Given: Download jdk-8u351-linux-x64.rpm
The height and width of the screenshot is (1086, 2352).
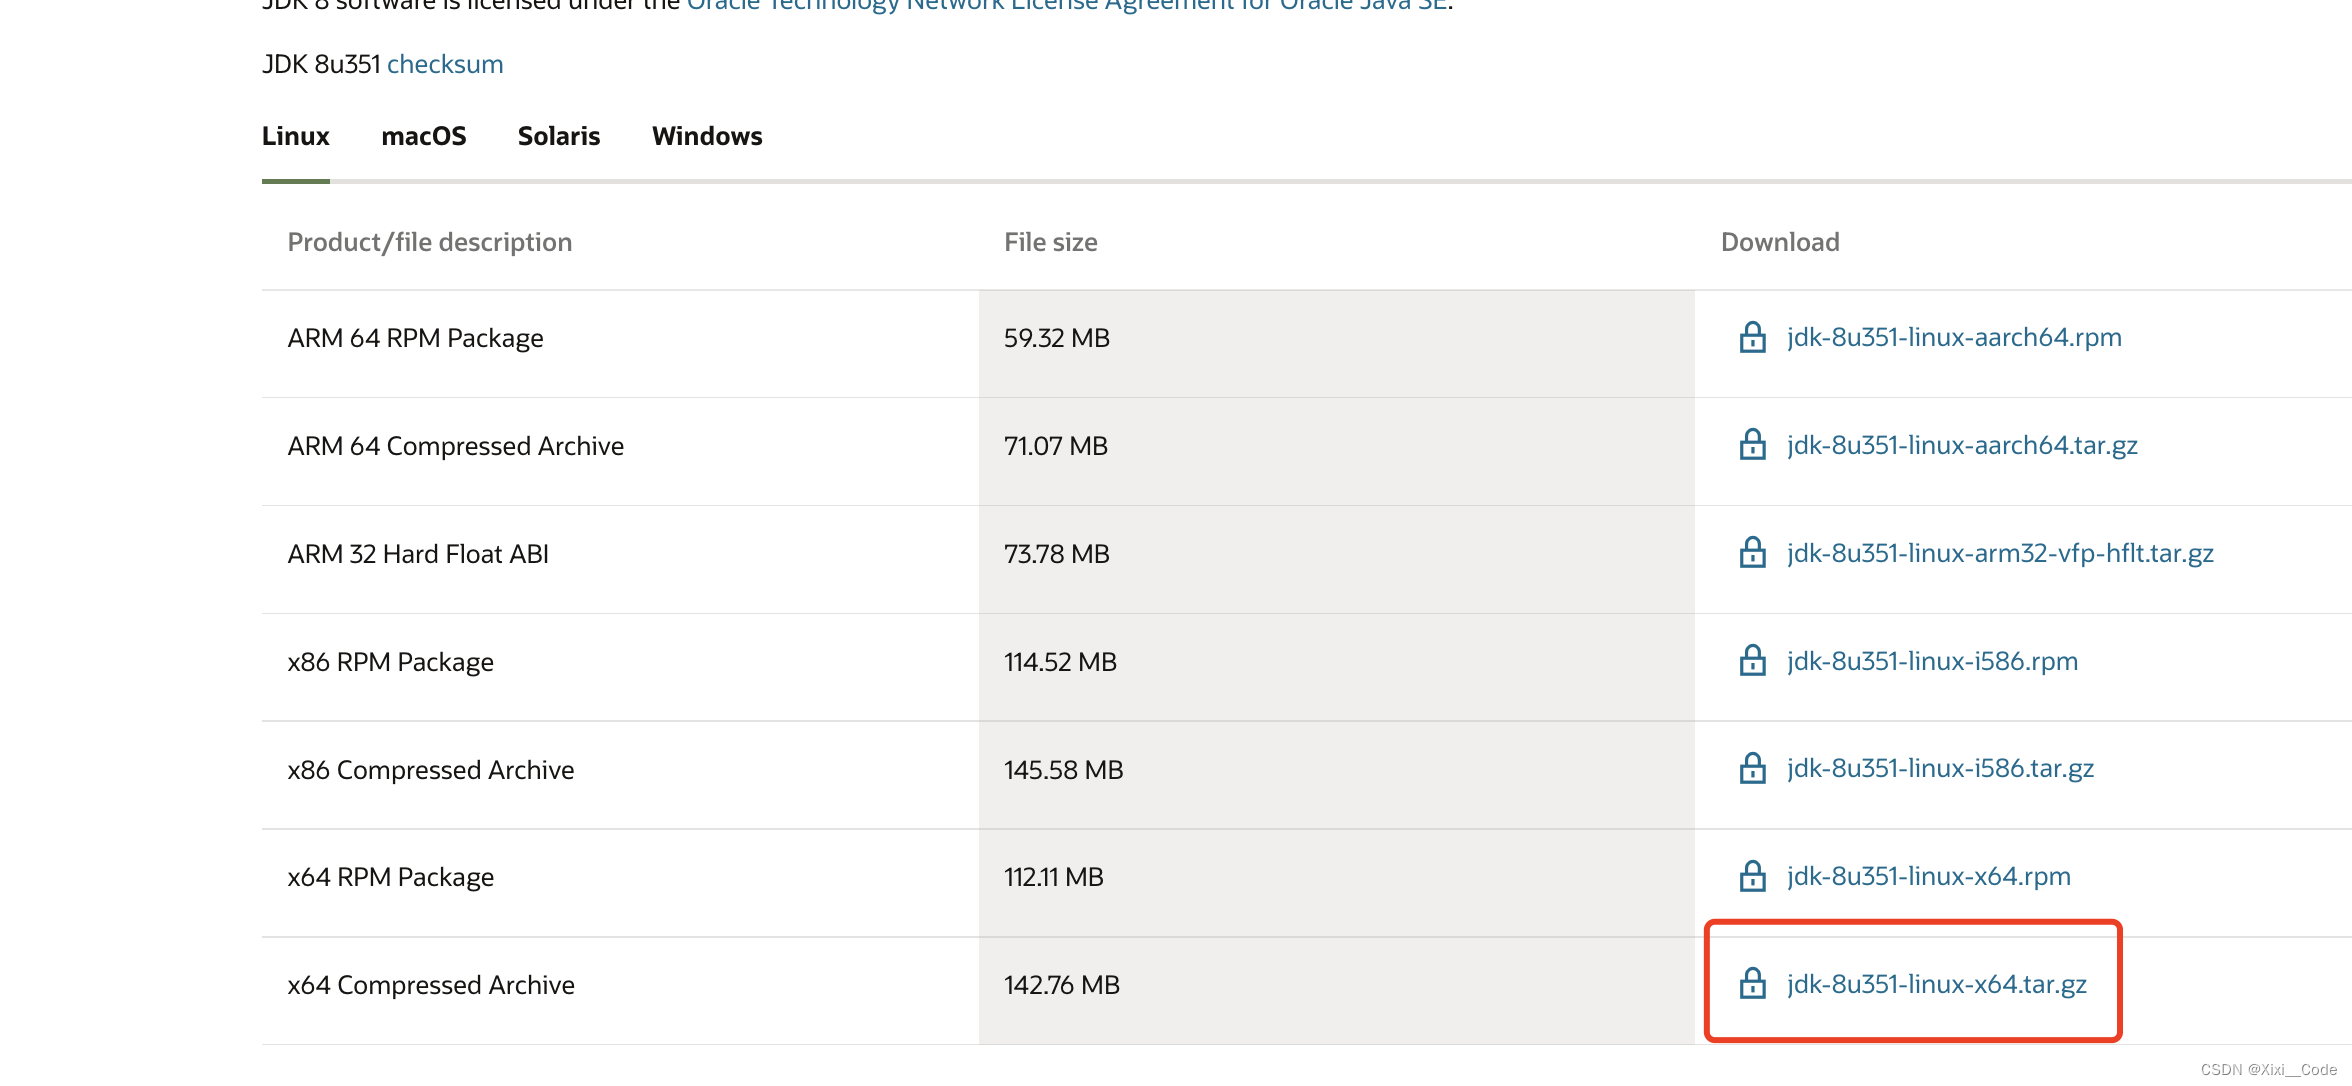Looking at the screenshot, I should (1928, 876).
